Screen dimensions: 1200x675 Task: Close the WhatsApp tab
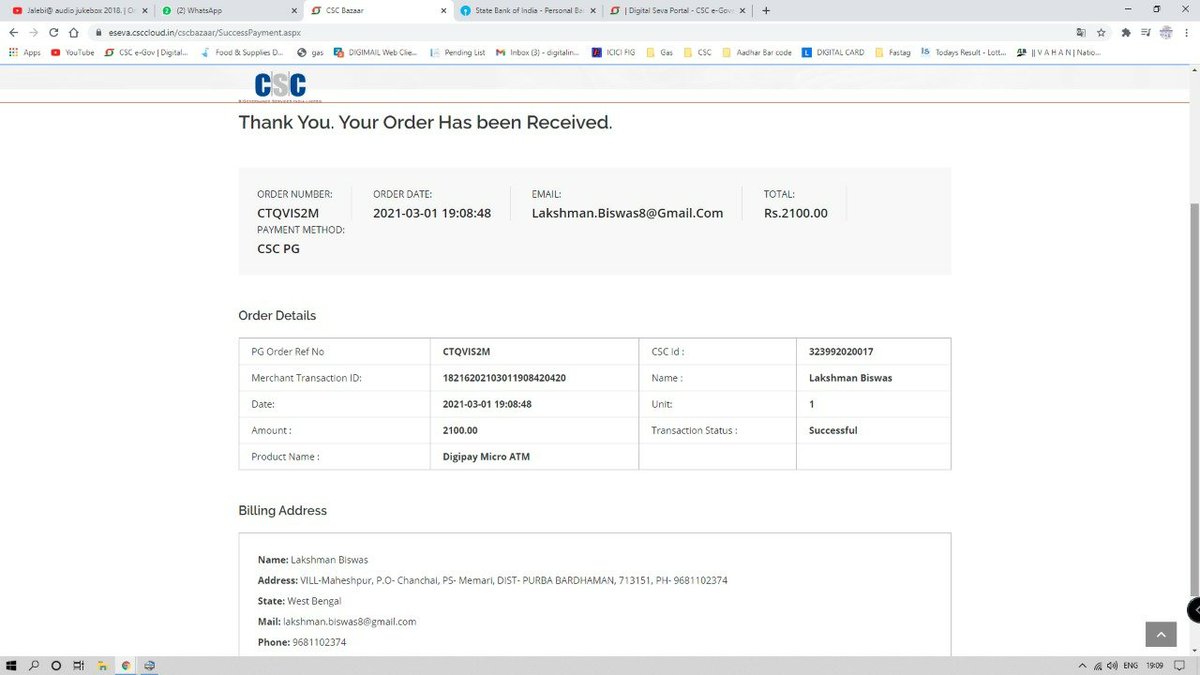click(x=293, y=10)
